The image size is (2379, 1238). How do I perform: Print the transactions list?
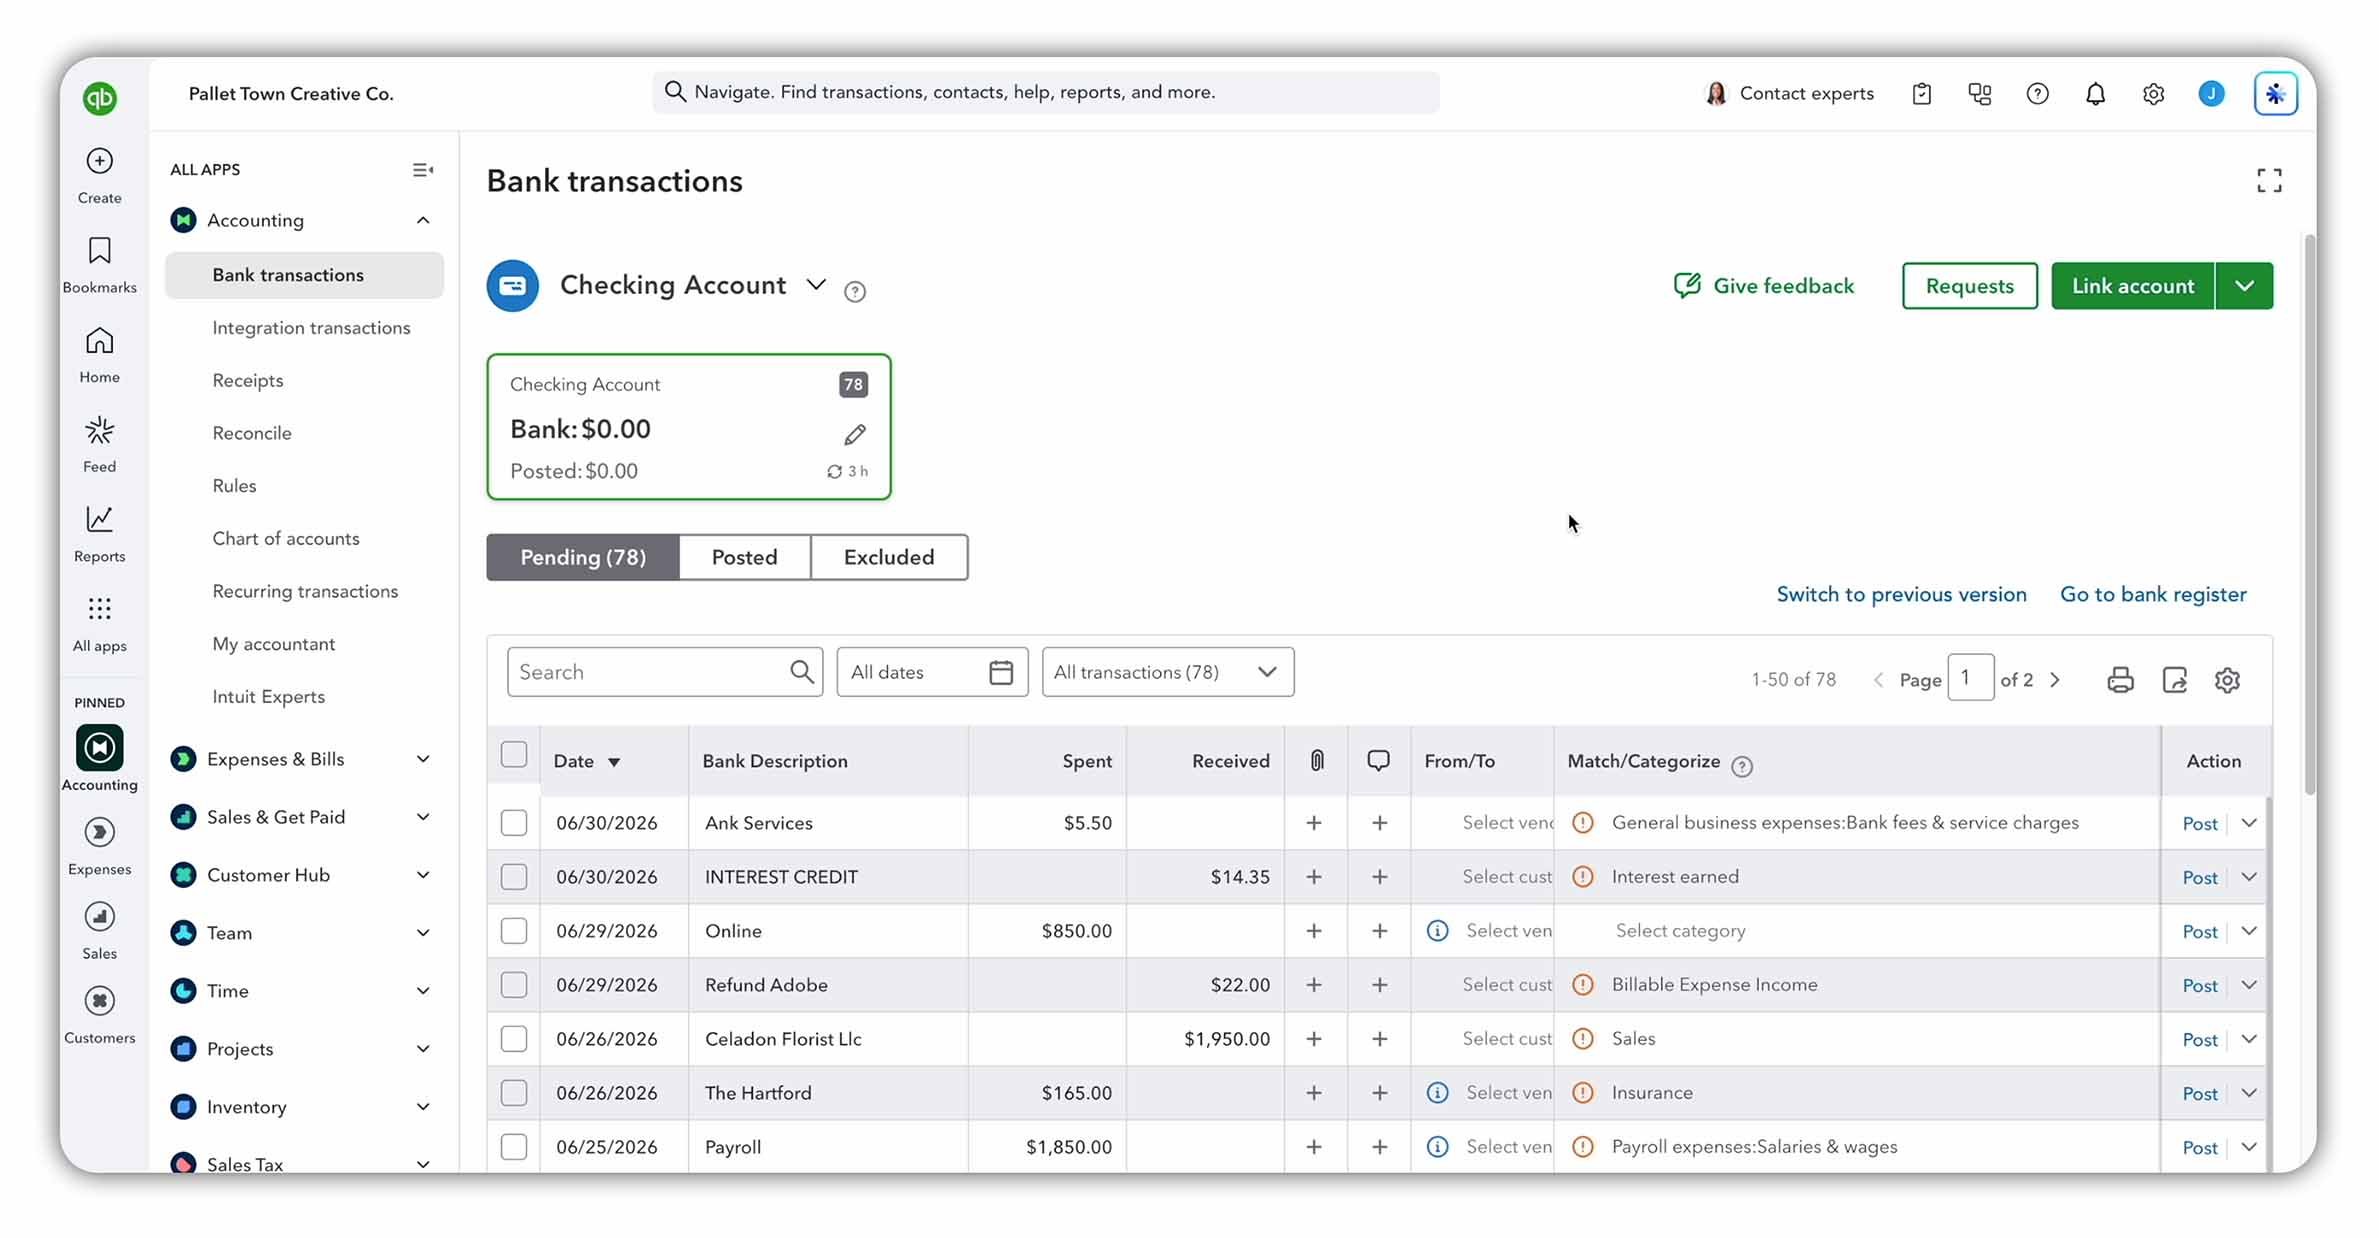click(x=2120, y=680)
